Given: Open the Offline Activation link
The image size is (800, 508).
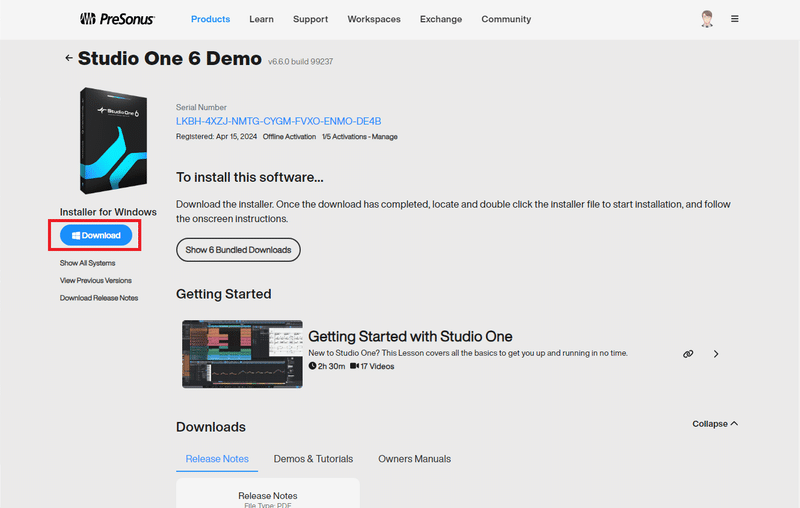Looking at the screenshot, I should 289,137.
